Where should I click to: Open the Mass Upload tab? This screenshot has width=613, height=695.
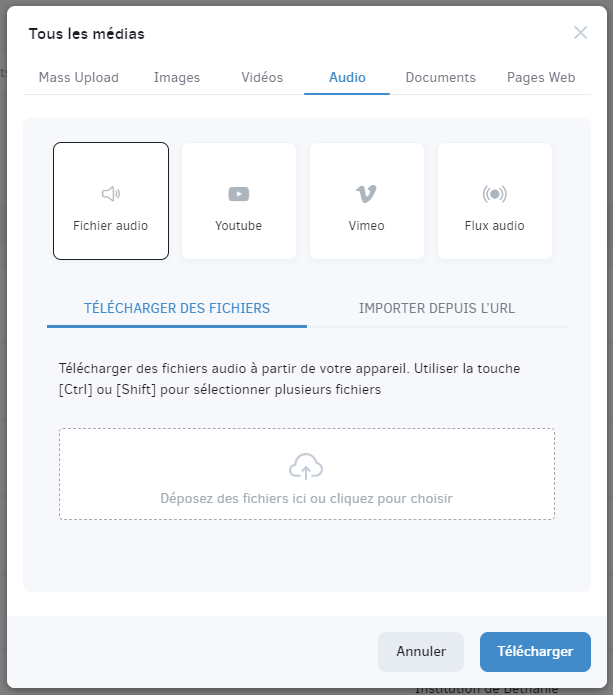tap(78, 78)
